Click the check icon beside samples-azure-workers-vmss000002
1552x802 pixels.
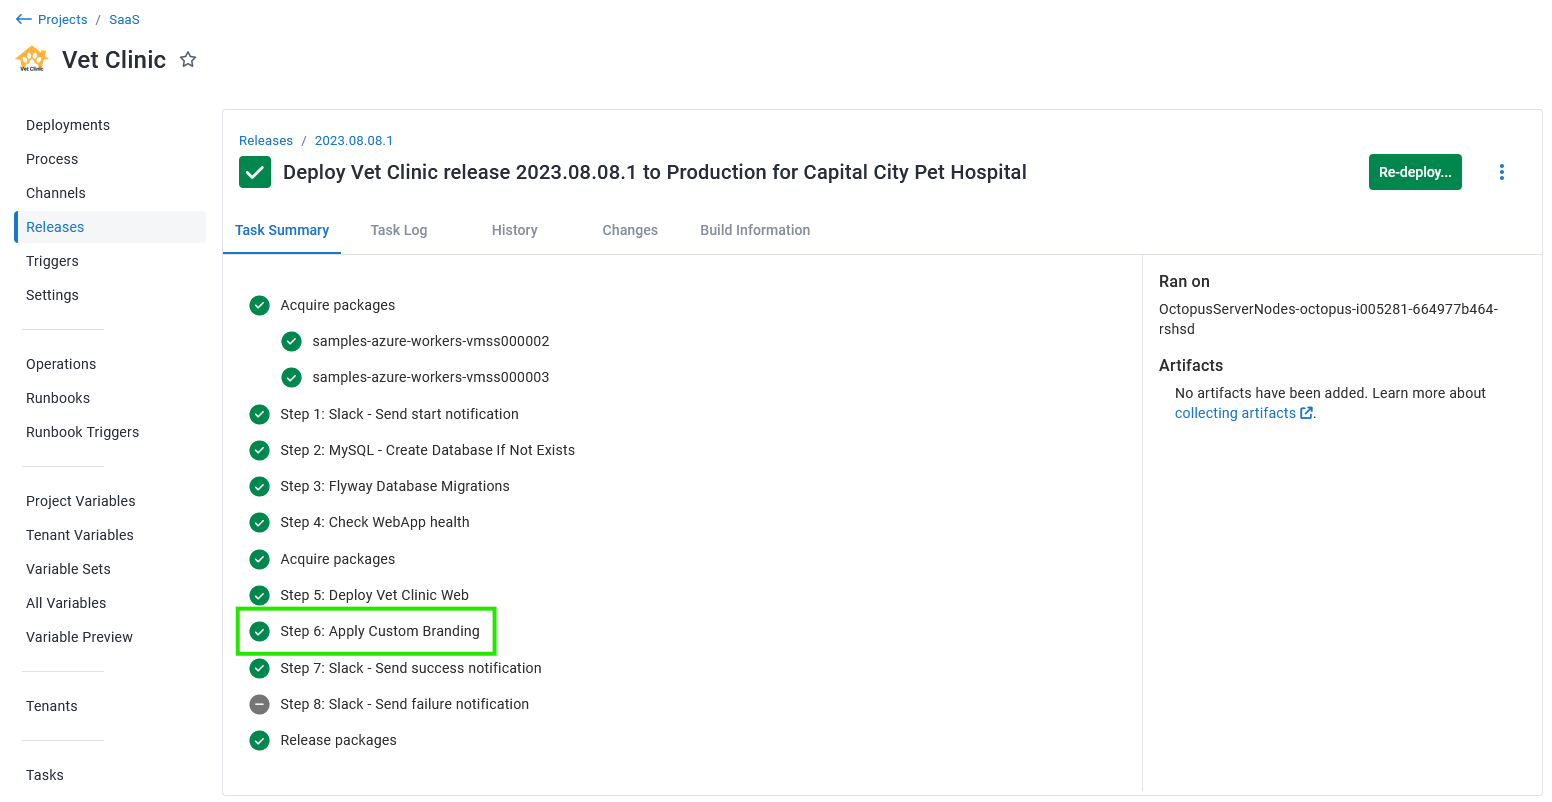point(291,341)
